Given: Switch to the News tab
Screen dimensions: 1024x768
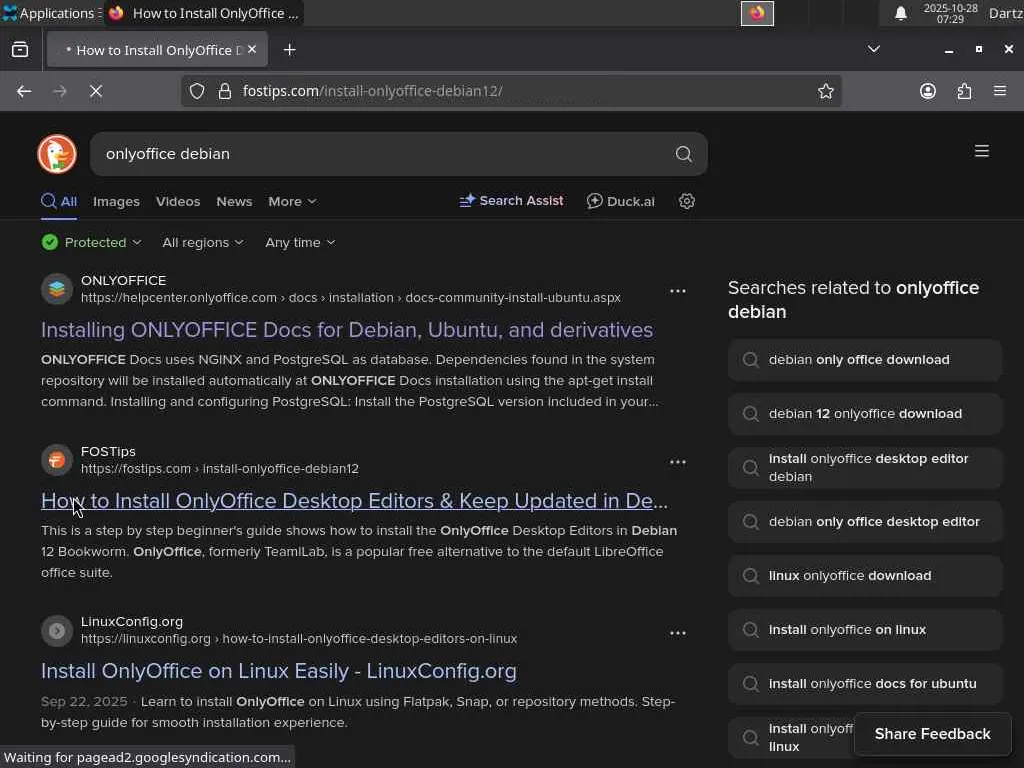Looking at the screenshot, I should [234, 202].
